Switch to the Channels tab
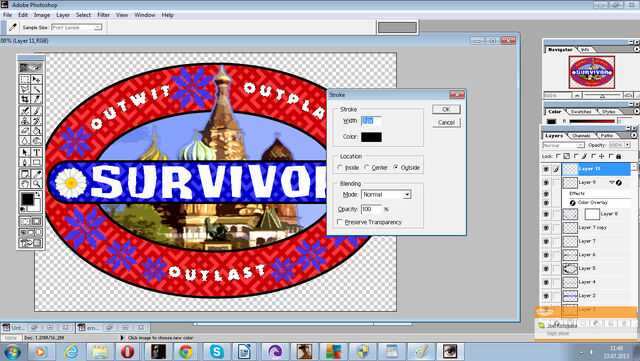The height and width of the screenshot is (361, 640). (581, 135)
